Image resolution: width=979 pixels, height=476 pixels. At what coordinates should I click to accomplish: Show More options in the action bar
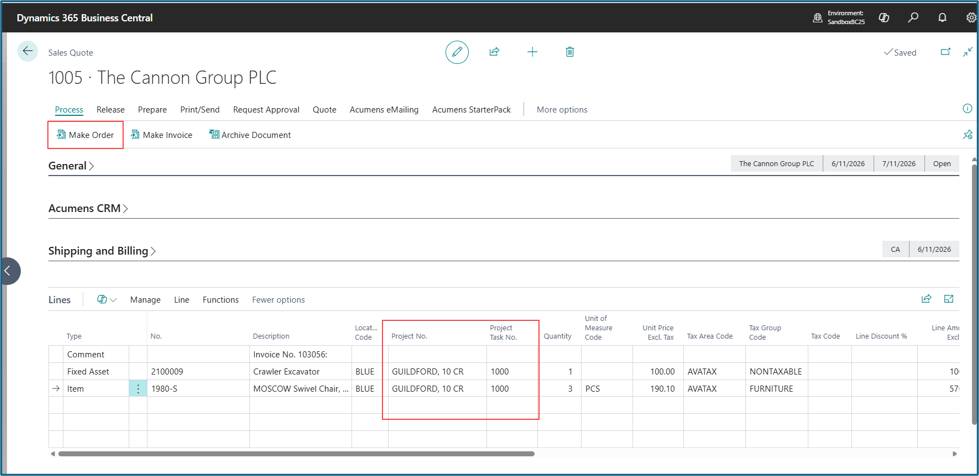[x=562, y=109]
